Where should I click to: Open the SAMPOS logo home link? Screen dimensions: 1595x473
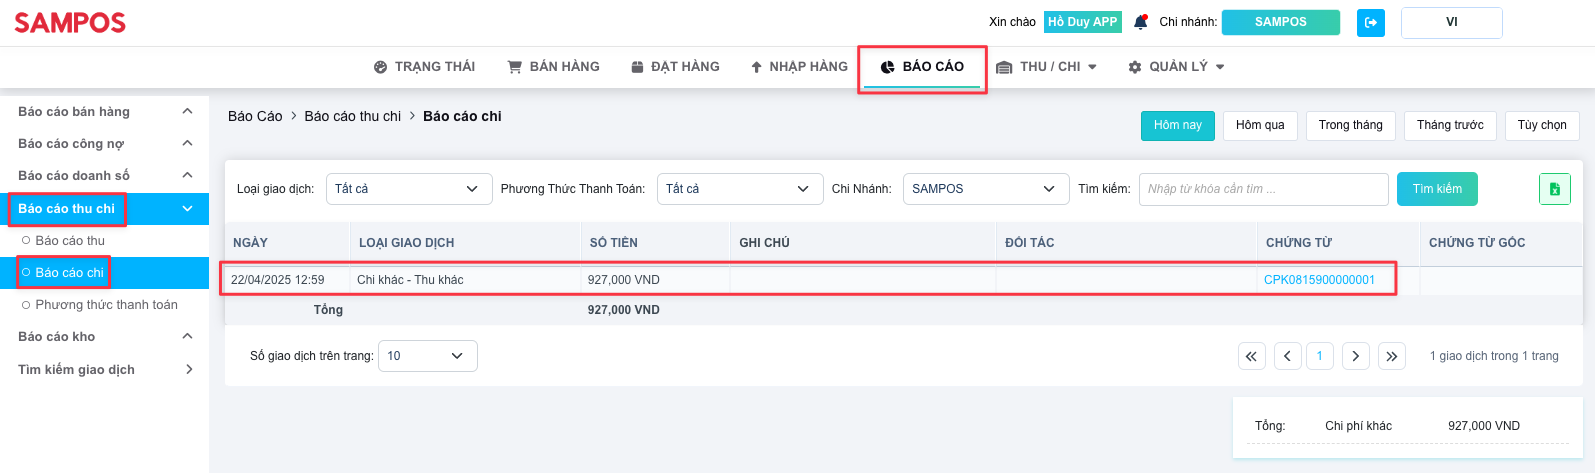[70, 22]
